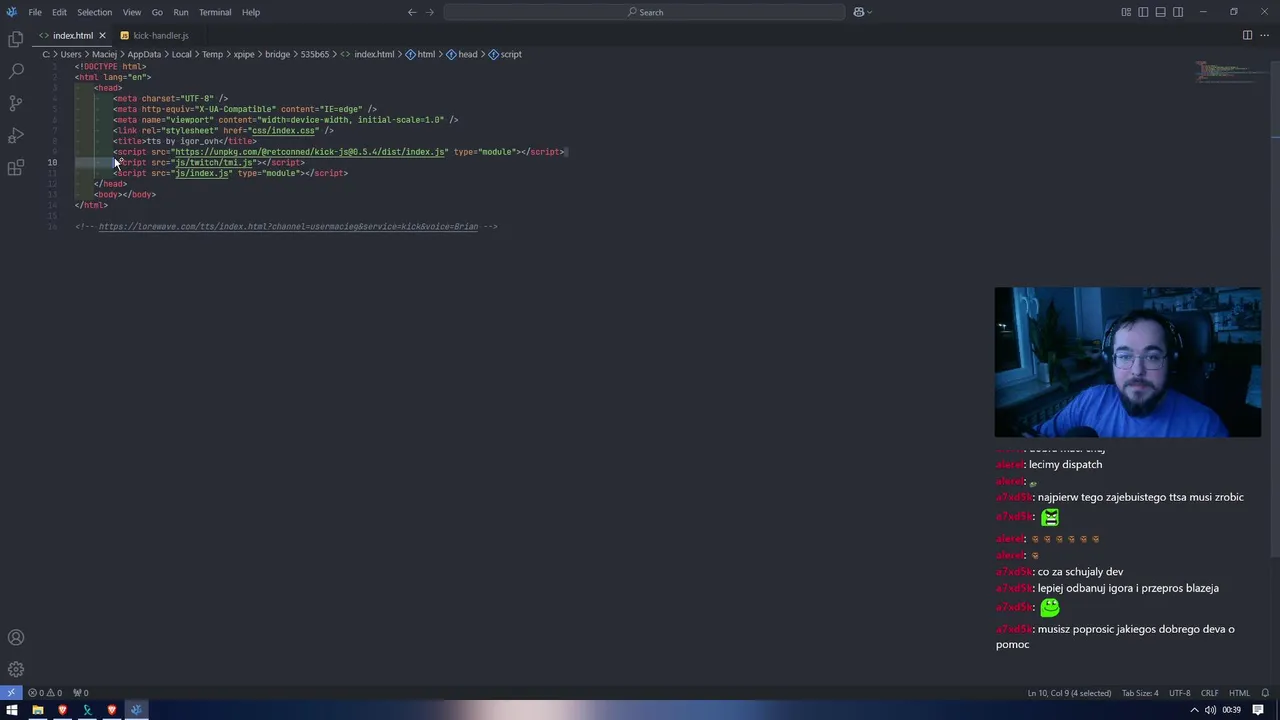Expand the xpipe breadcrumb segment
This screenshot has height=720, width=1280.
tap(244, 54)
